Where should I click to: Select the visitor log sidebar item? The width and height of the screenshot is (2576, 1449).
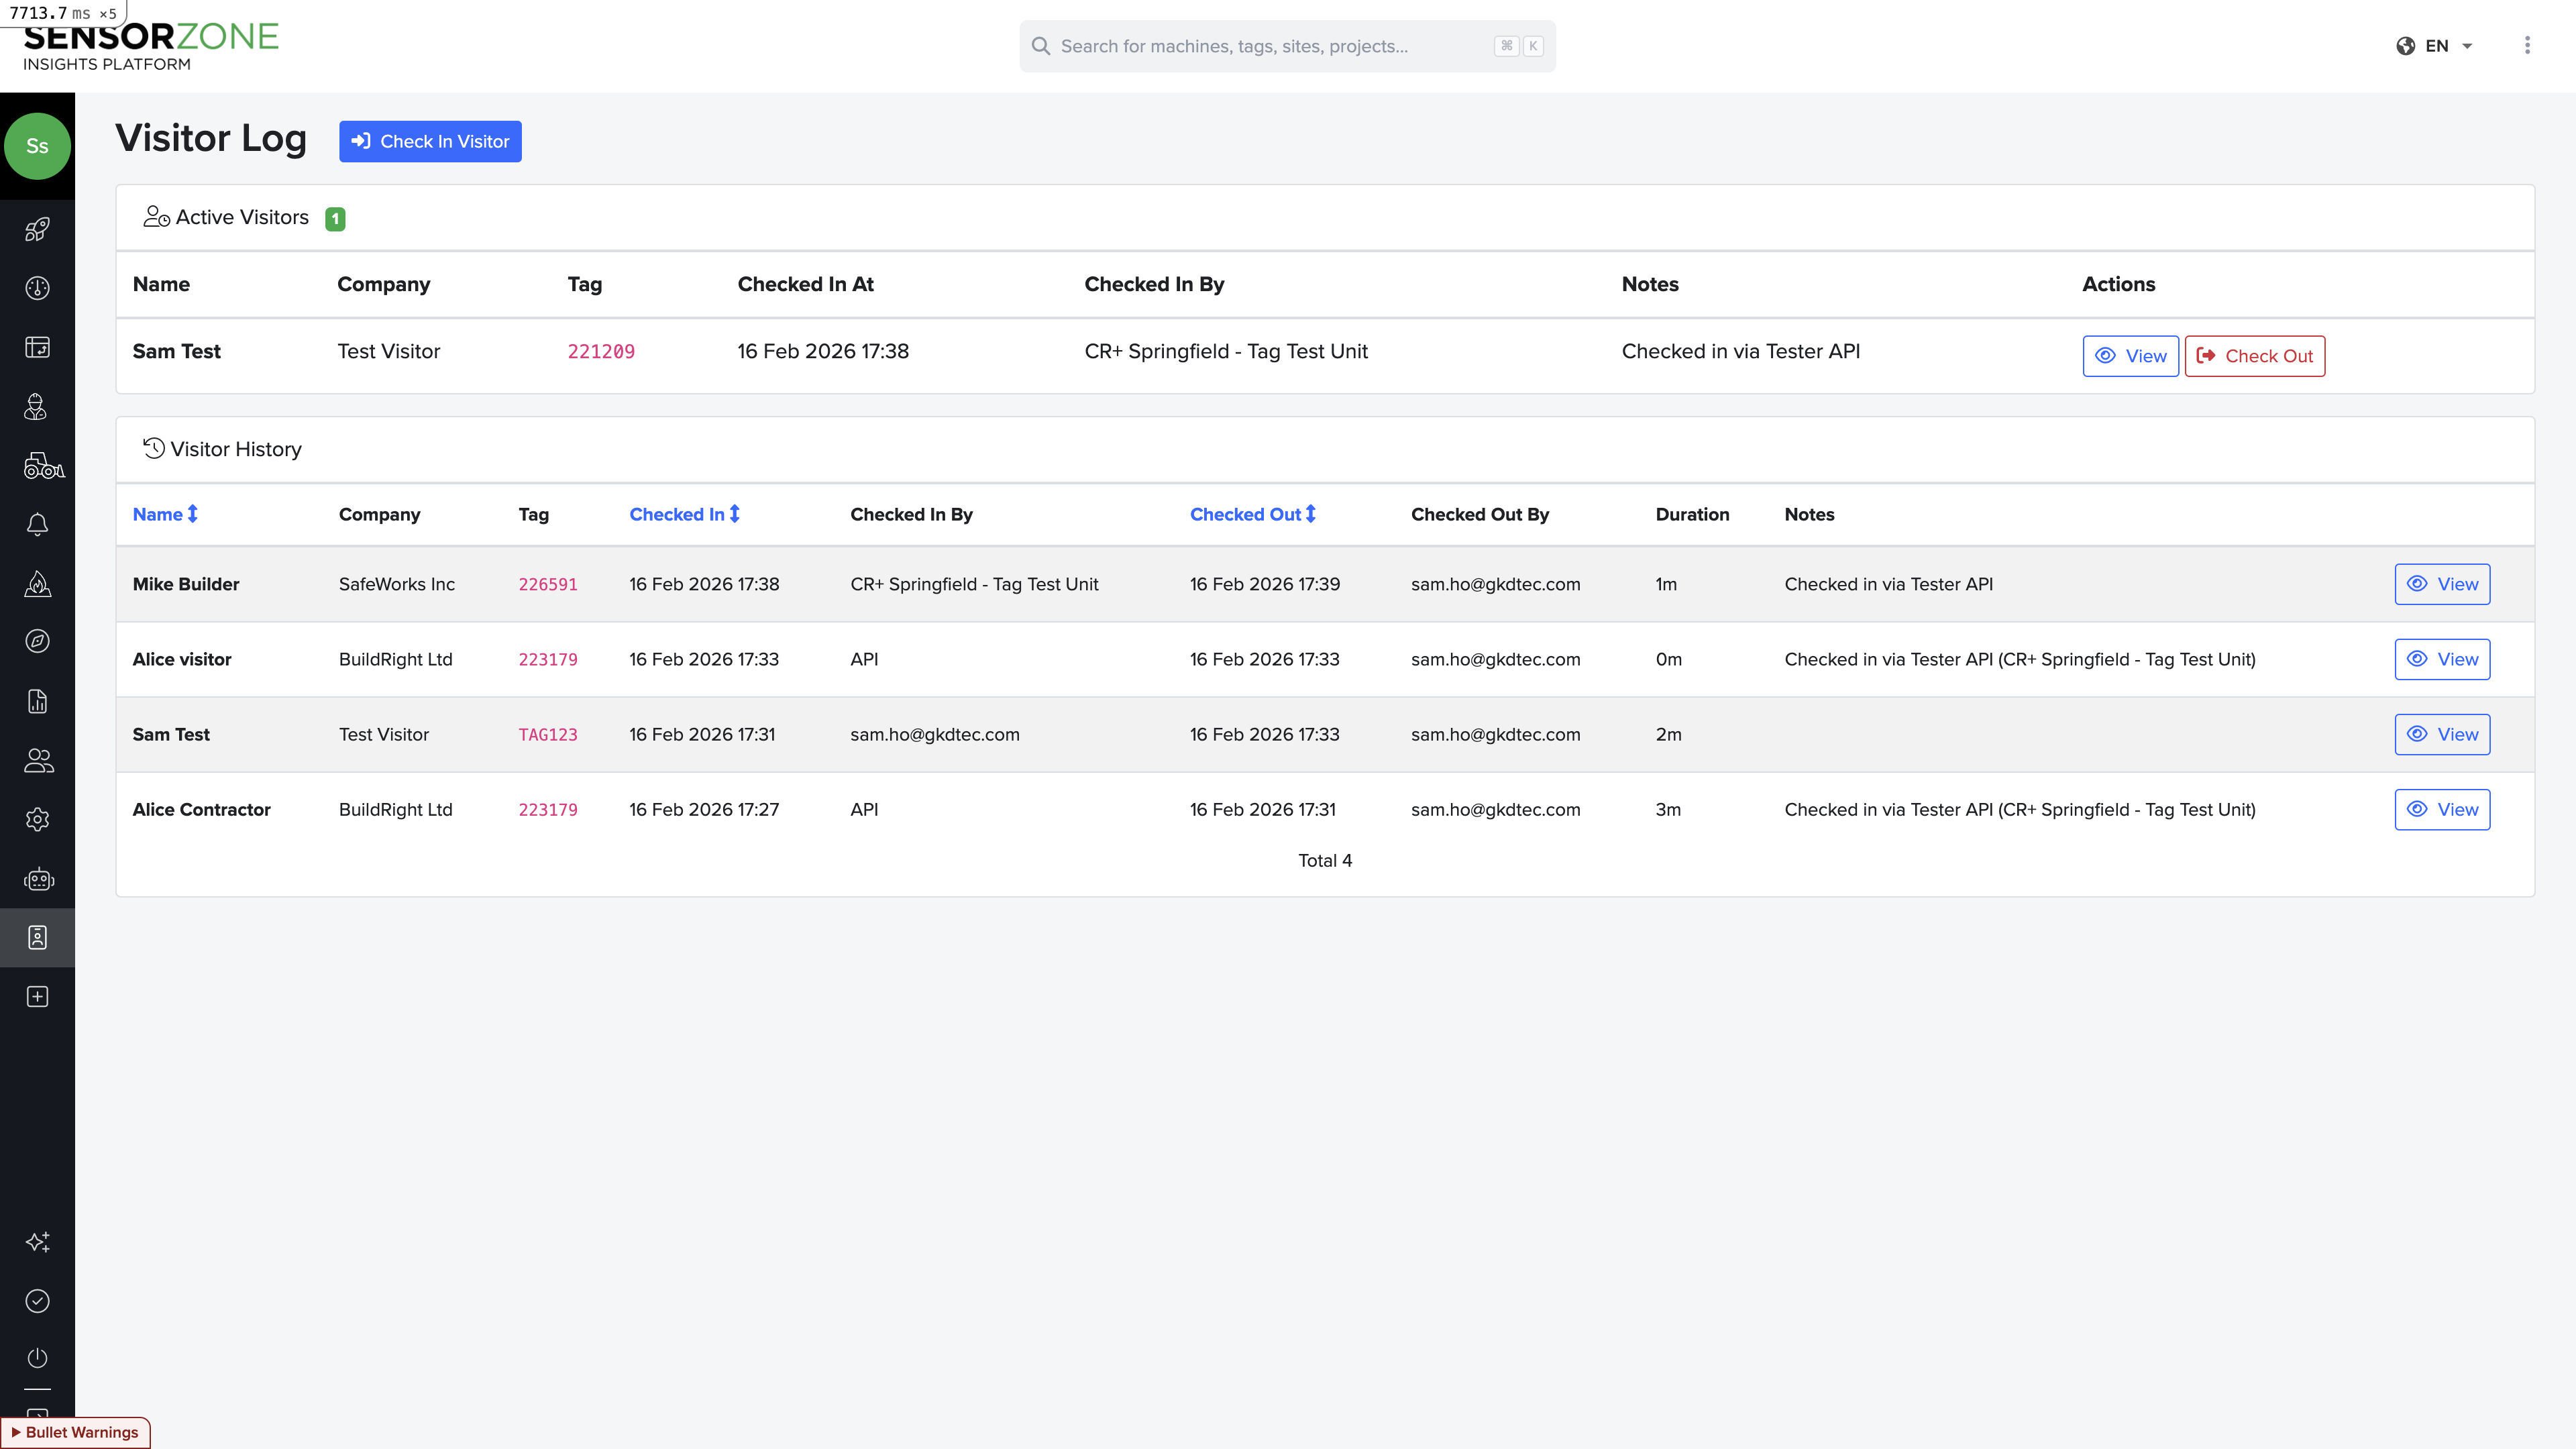click(x=37, y=937)
